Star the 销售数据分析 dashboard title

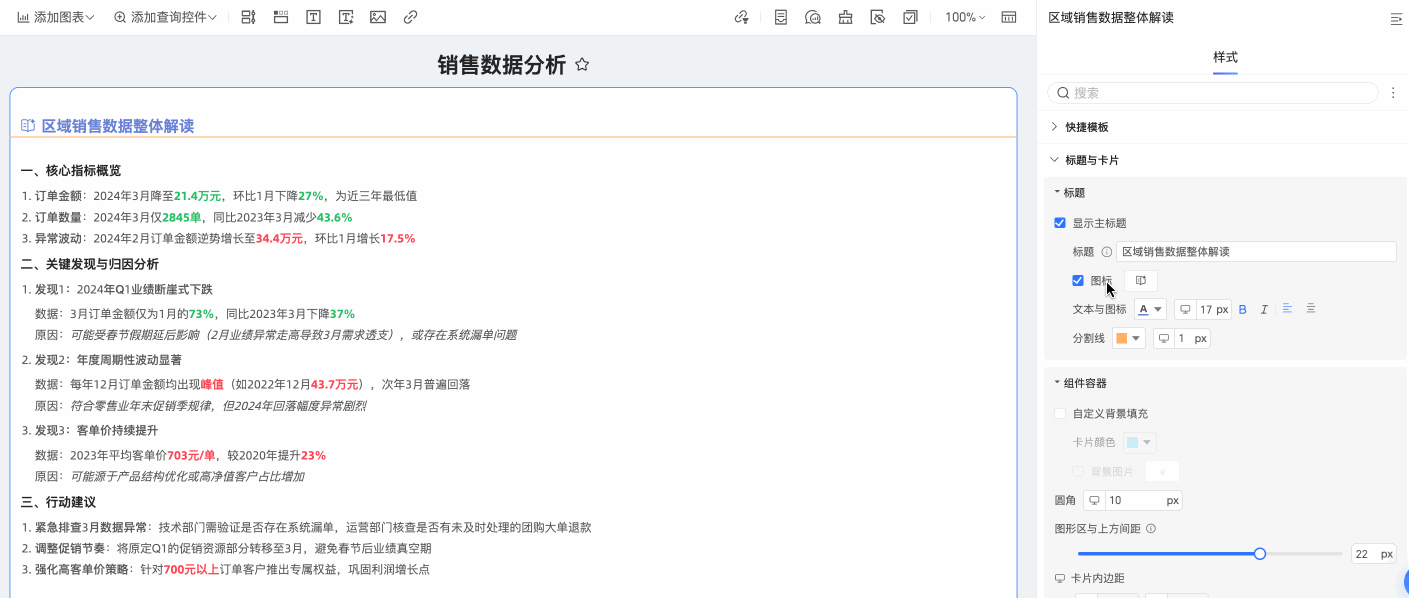[x=582, y=65]
